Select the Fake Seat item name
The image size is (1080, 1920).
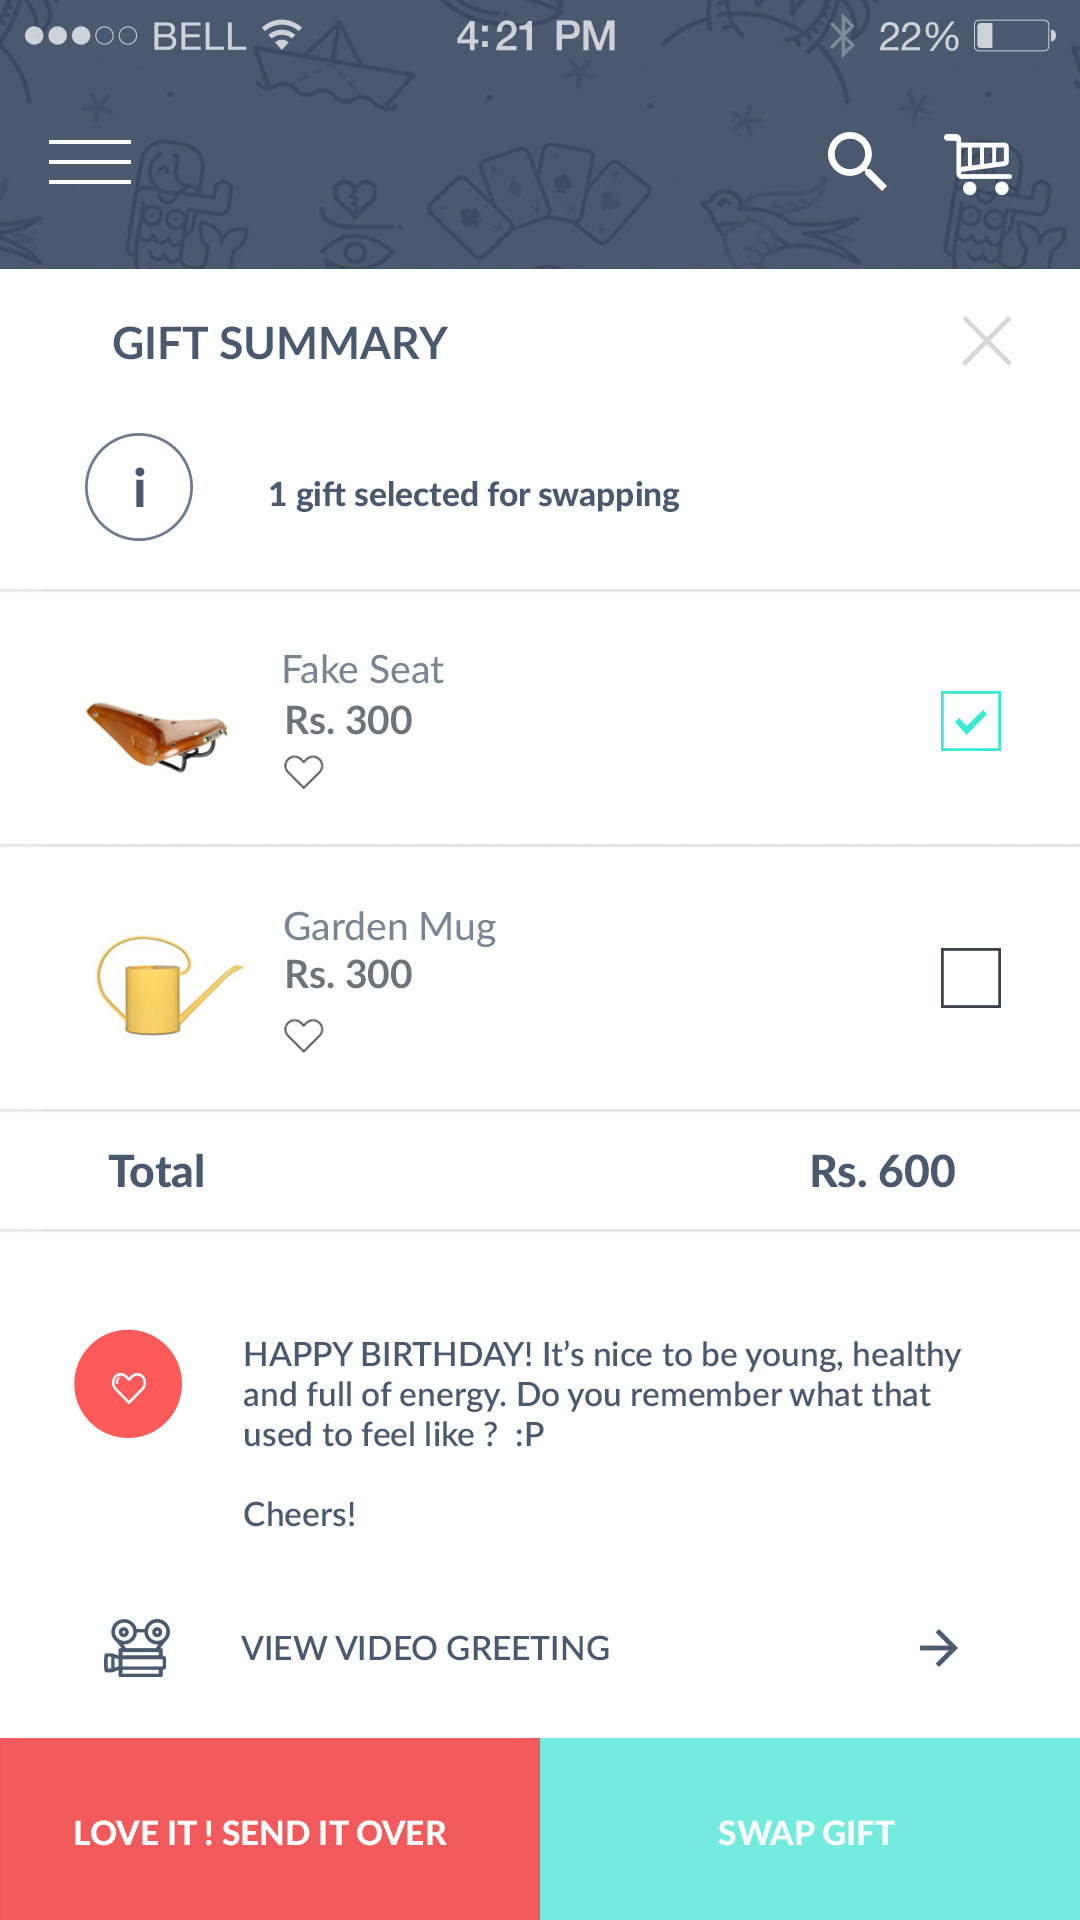pos(362,670)
